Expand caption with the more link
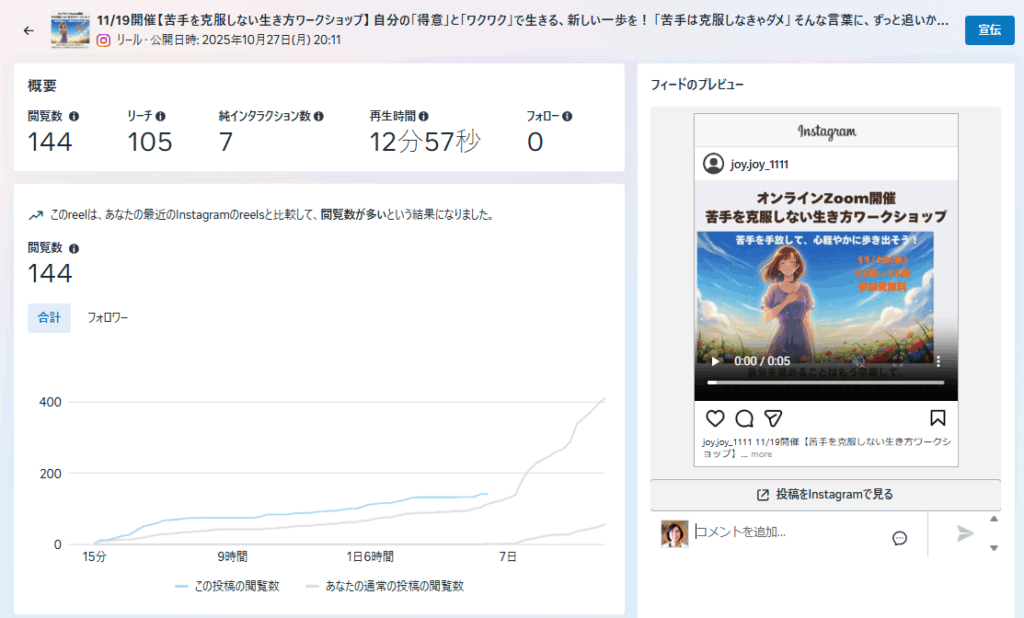This screenshot has height=618, width=1024. 761,454
